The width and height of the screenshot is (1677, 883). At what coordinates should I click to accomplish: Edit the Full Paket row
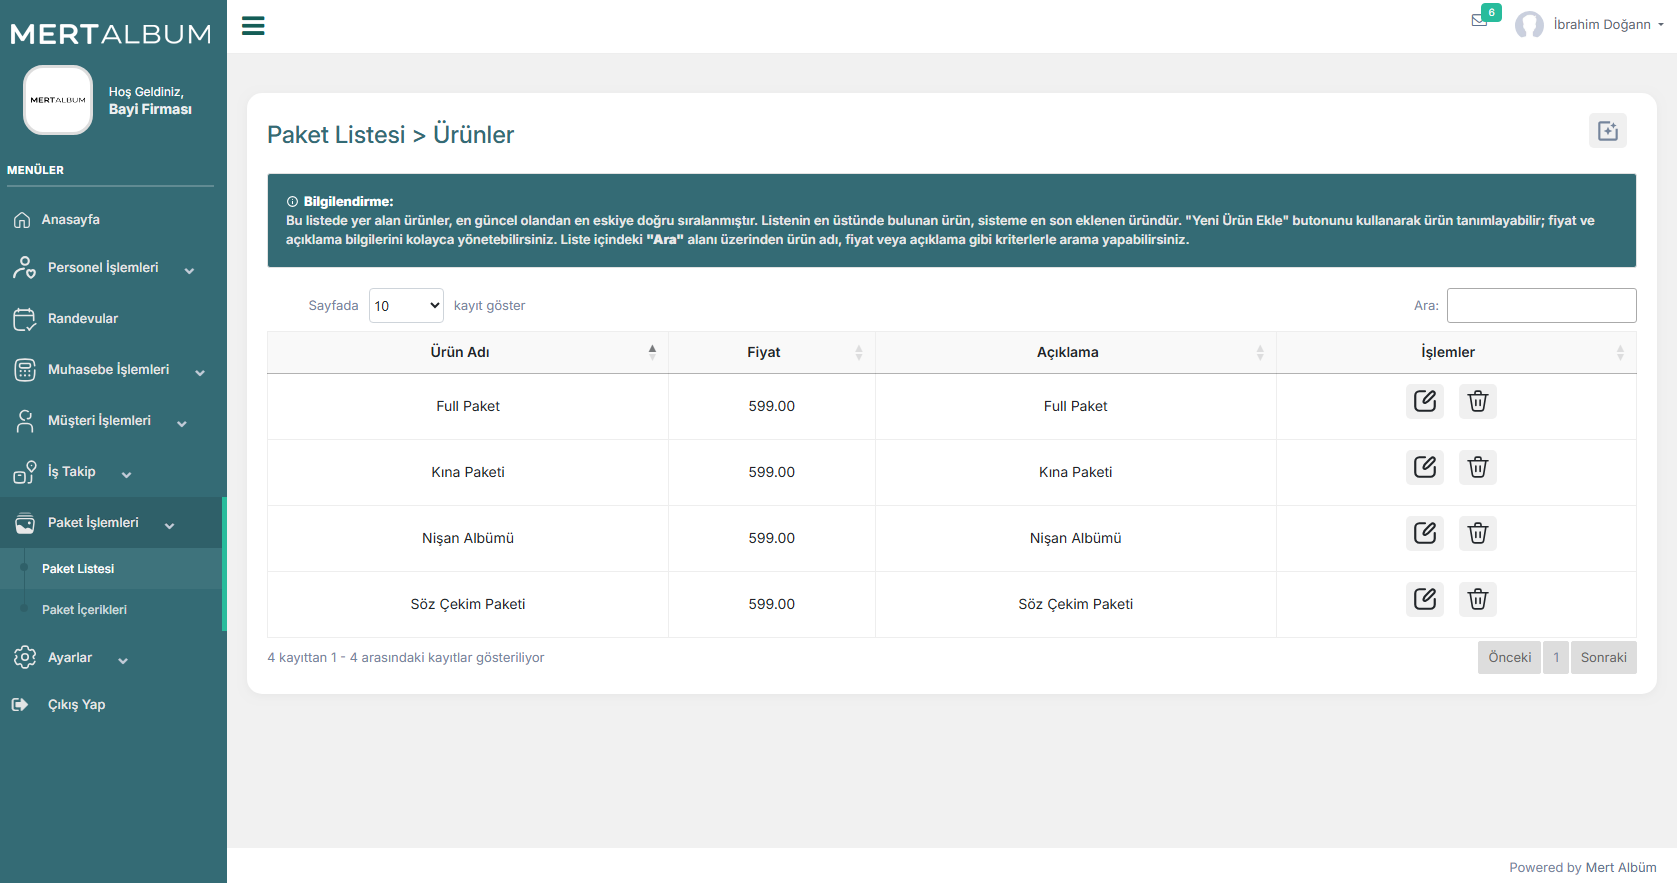click(x=1424, y=402)
